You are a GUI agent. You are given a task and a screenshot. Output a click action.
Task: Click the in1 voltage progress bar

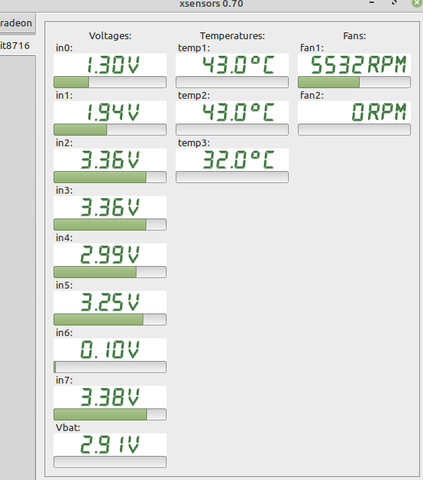click(110, 130)
